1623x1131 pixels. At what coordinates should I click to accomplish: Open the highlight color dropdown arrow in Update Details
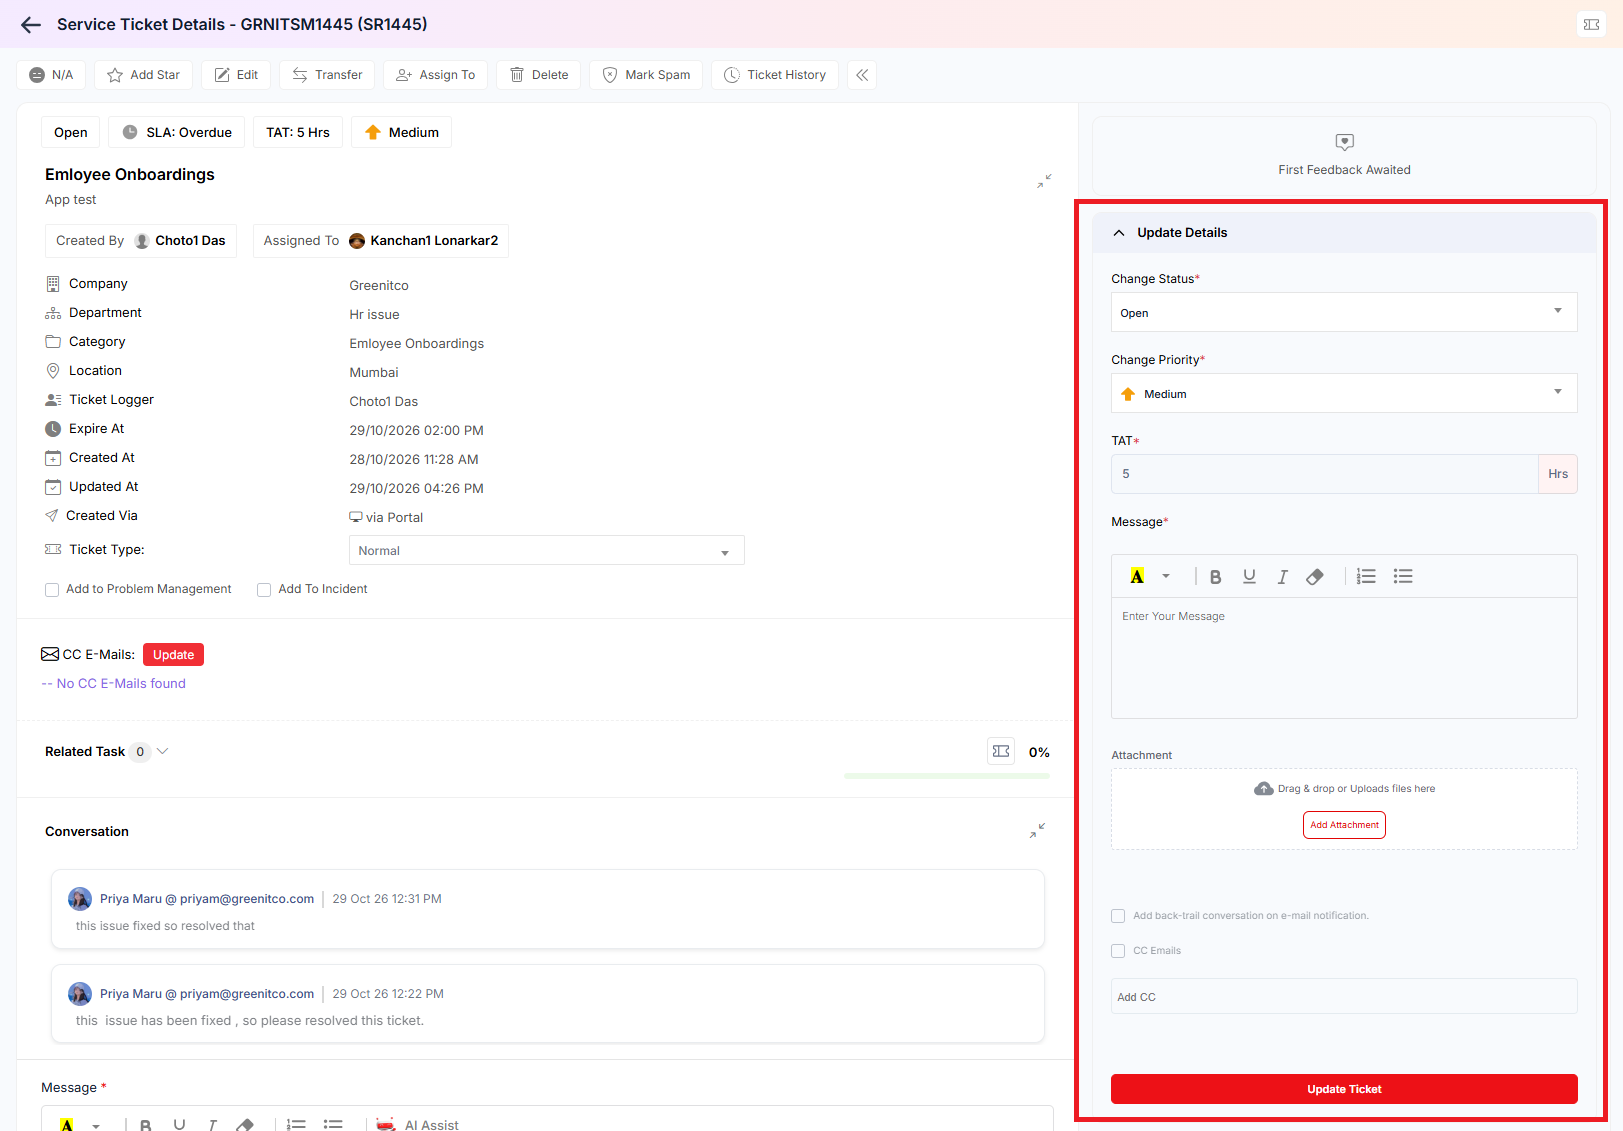click(1166, 577)
